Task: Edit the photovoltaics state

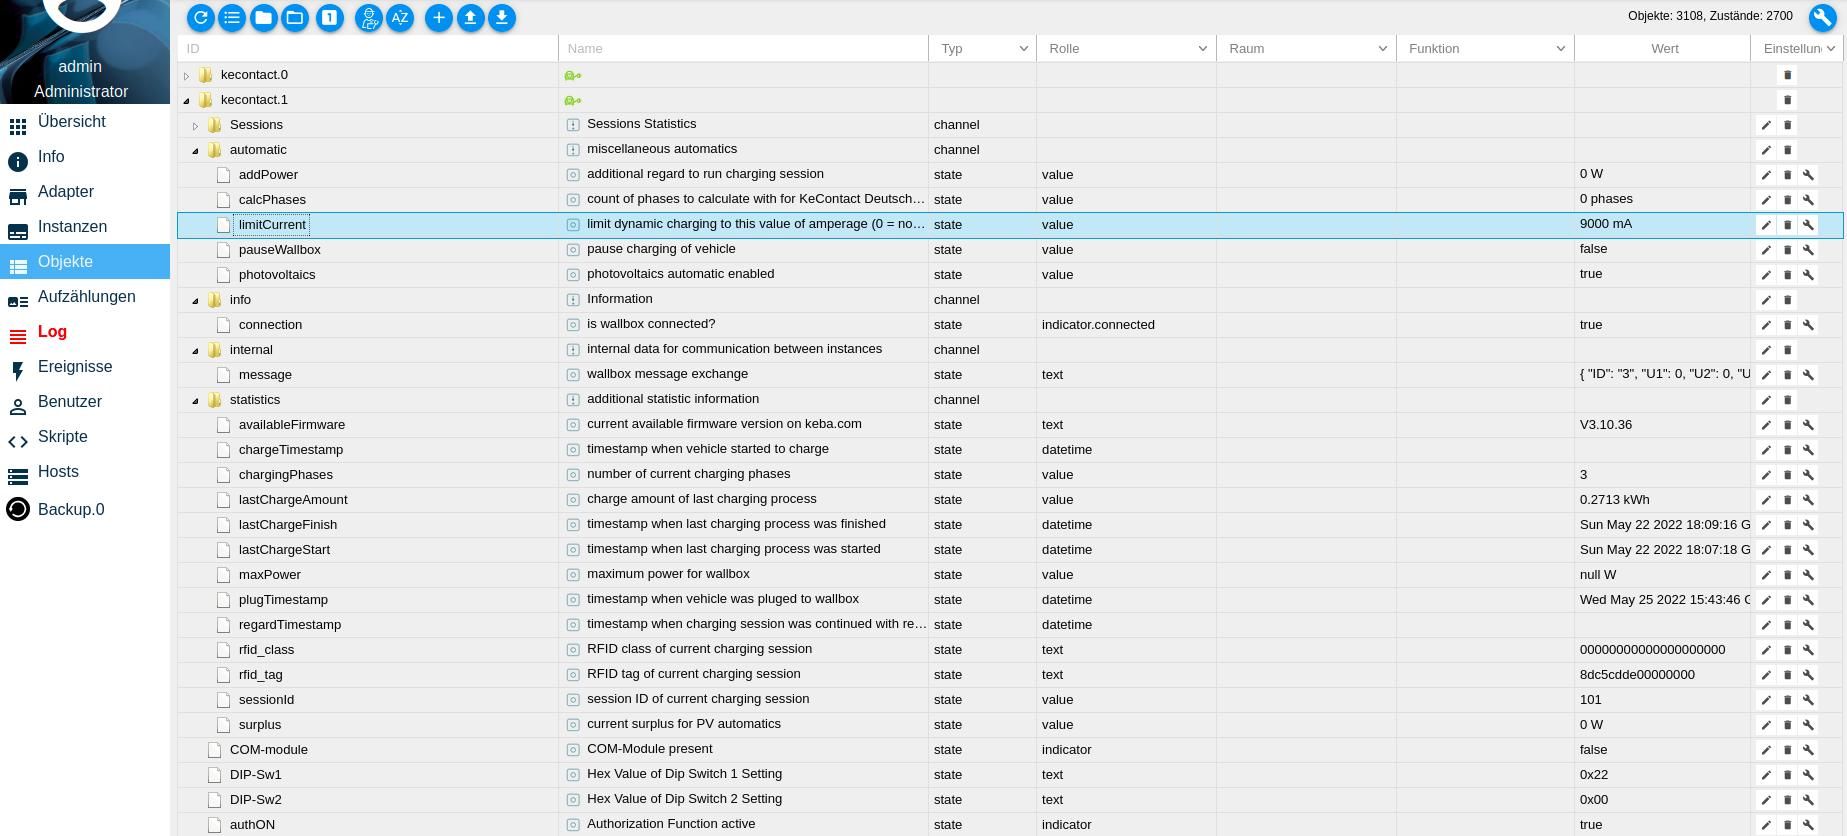Action: 1766,275
